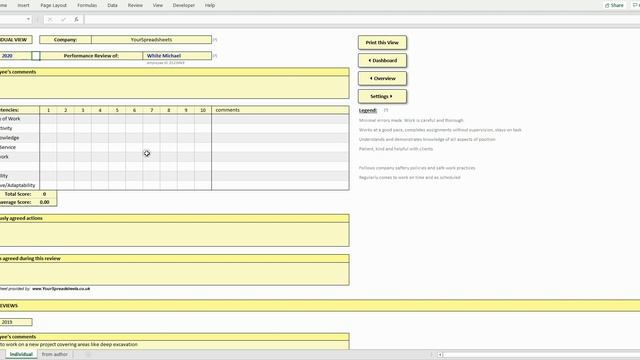Click the Performance Review of: label
The height and width of the screenshot is (360, 640).
point(91,56)
